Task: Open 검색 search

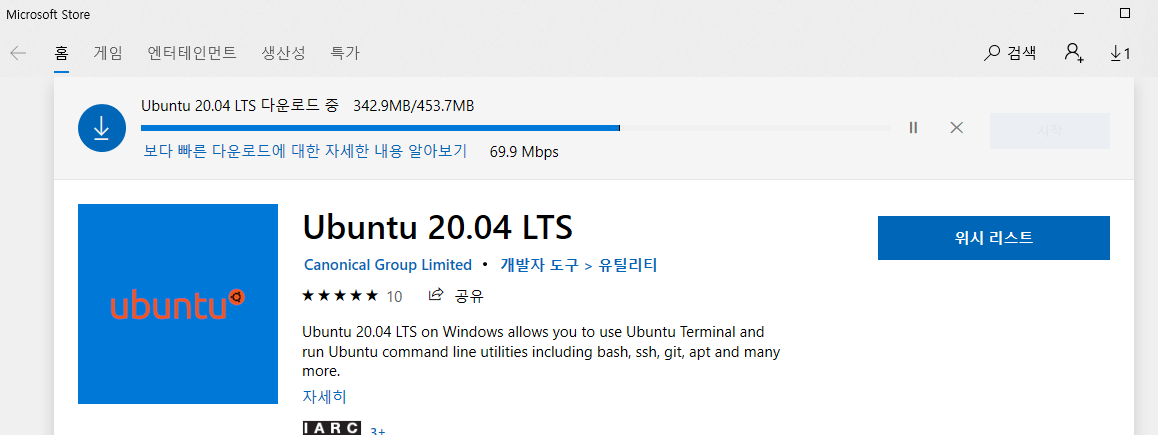Action: tap(1010, 53)
